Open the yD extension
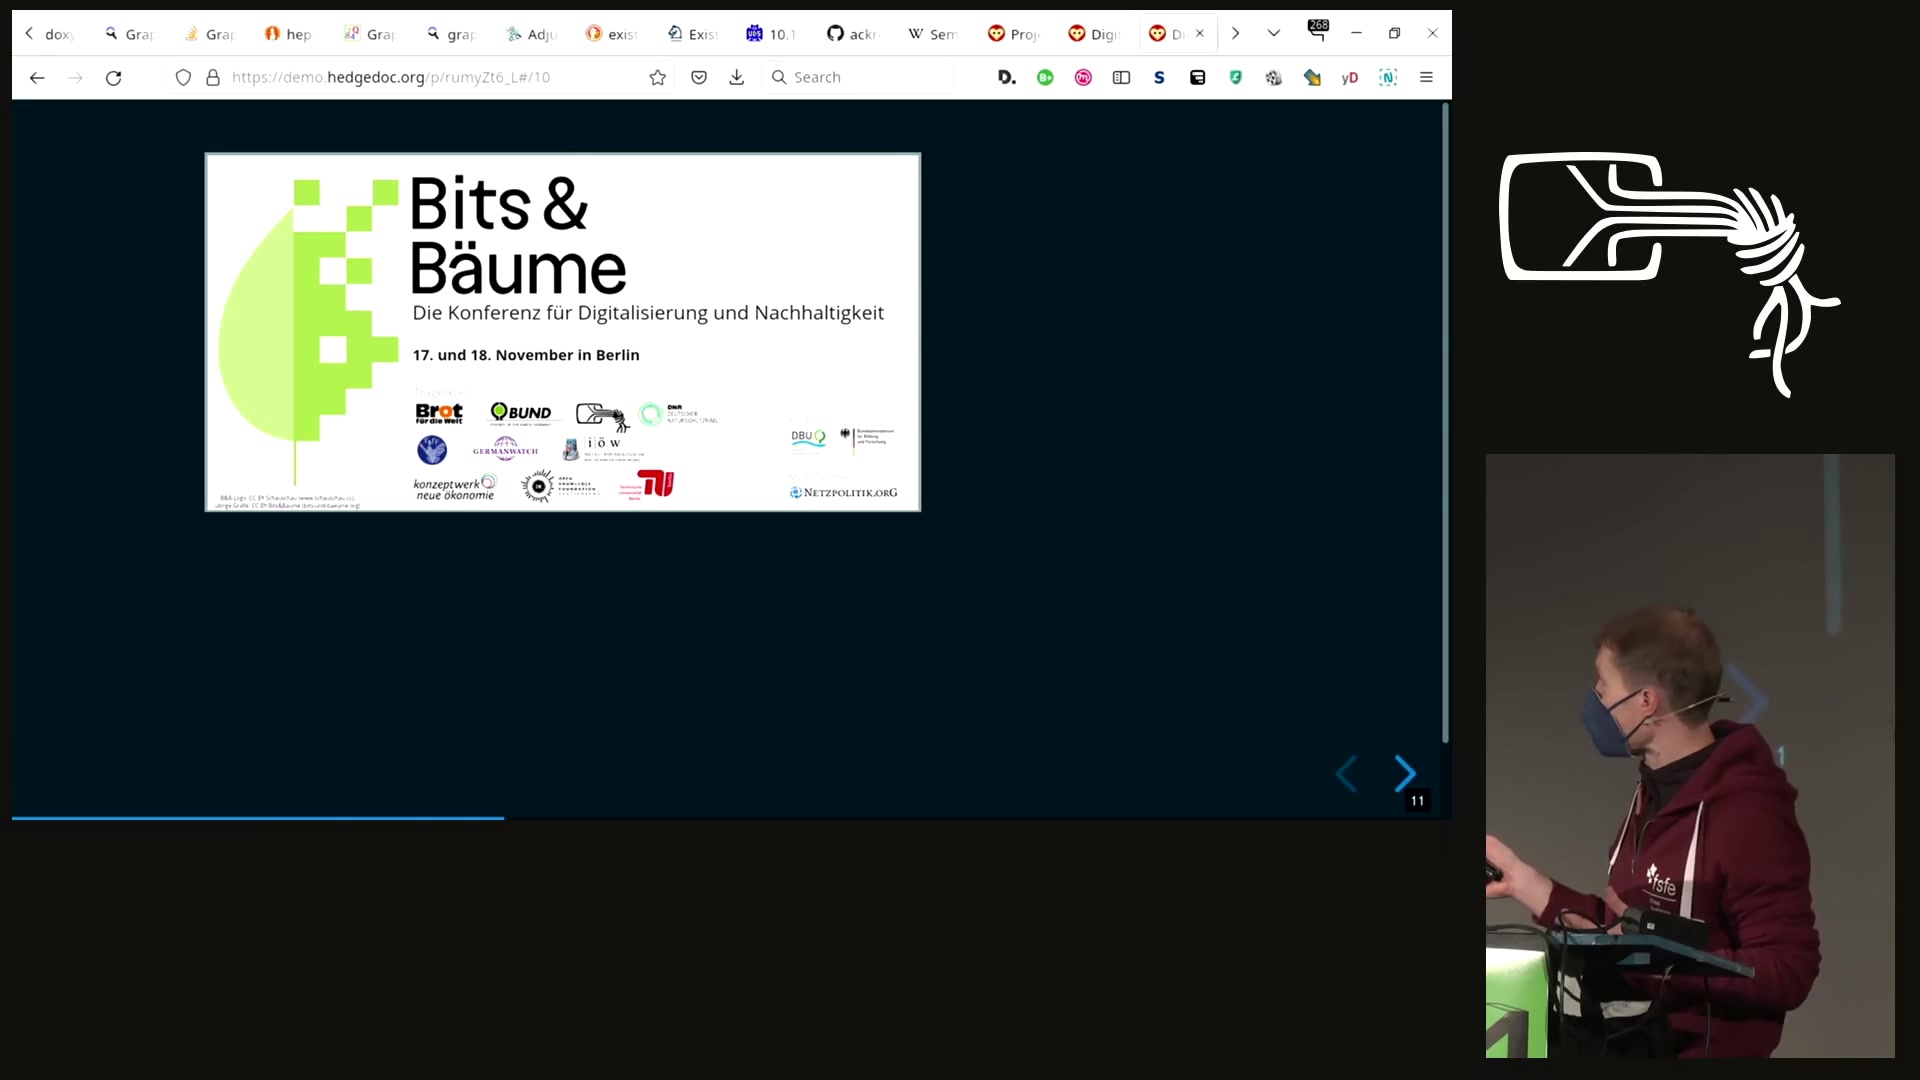This screenshot has width=1920, height=1080. [1350, 77]
